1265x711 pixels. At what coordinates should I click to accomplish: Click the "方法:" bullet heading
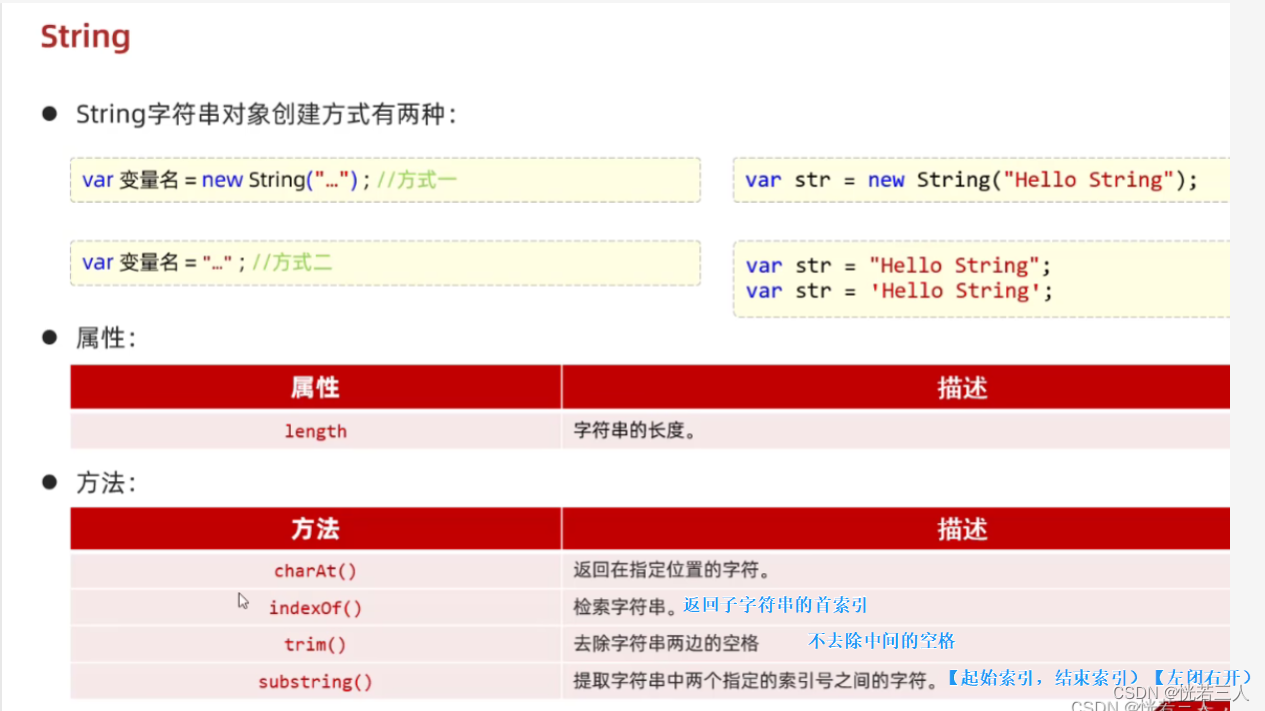tap(105, 483)
